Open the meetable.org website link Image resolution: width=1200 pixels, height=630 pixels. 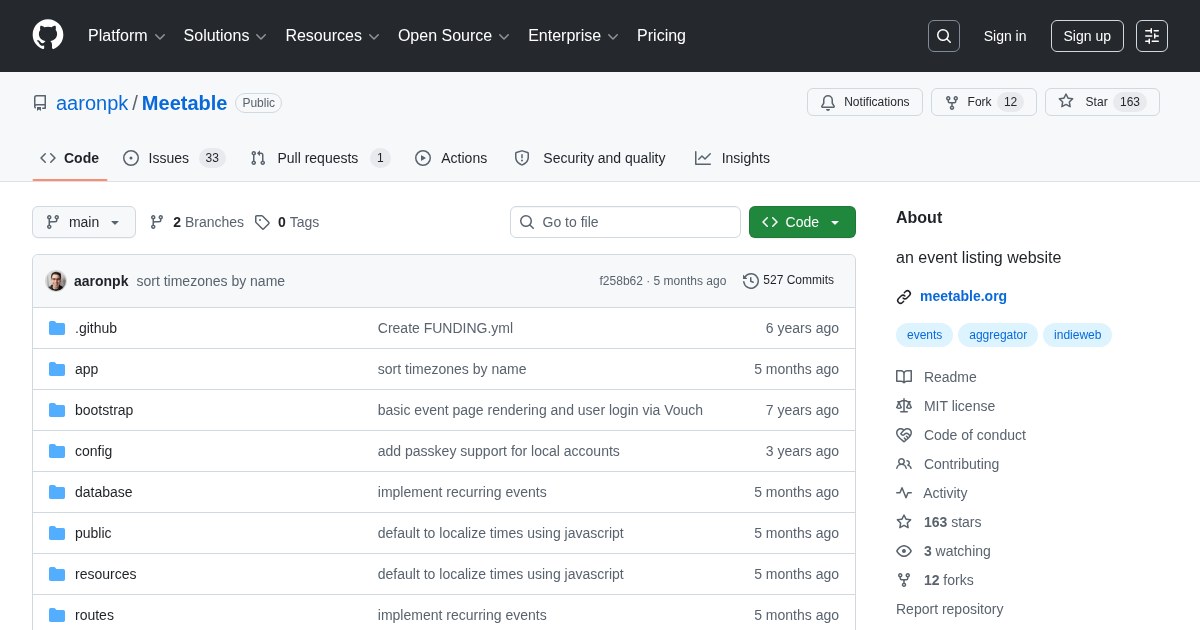tap(963, 296)
